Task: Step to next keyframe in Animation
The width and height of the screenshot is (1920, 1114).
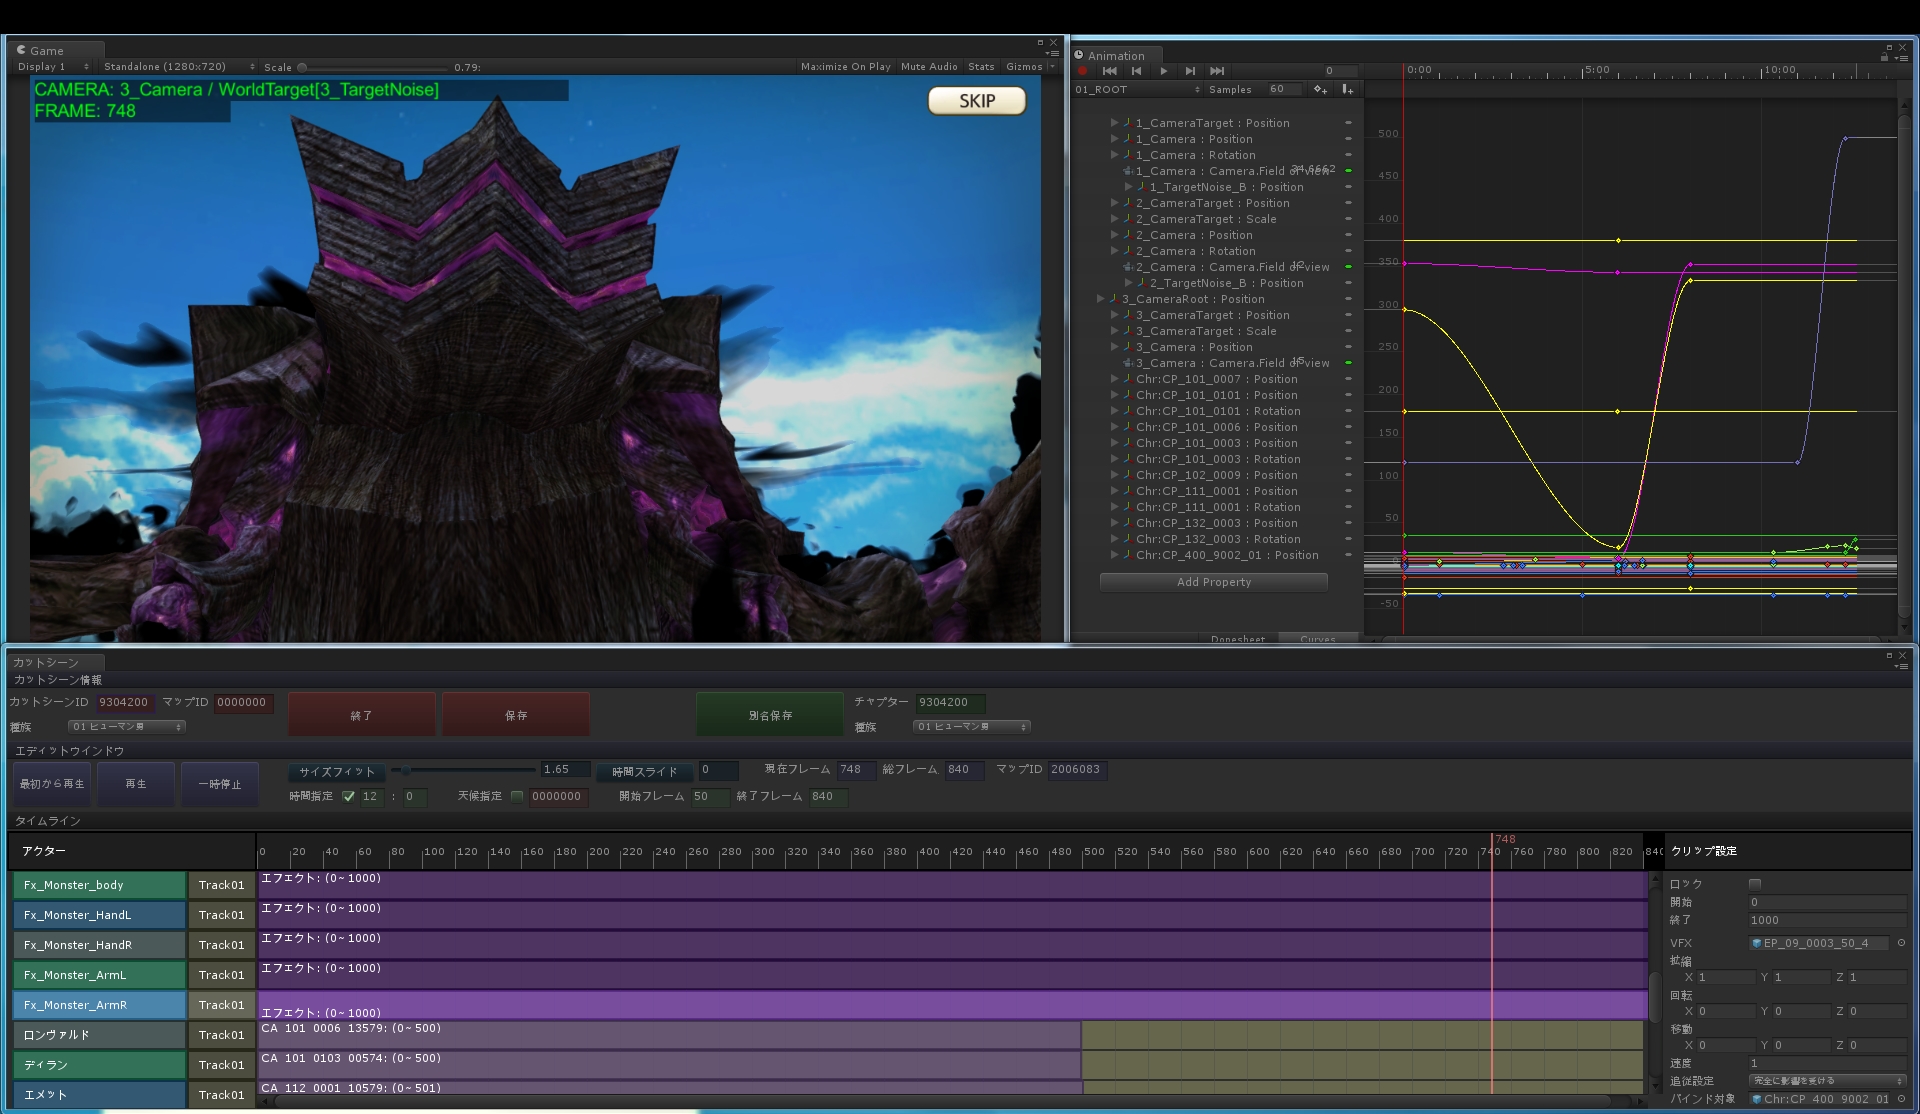Action: tap(1190, 71)
